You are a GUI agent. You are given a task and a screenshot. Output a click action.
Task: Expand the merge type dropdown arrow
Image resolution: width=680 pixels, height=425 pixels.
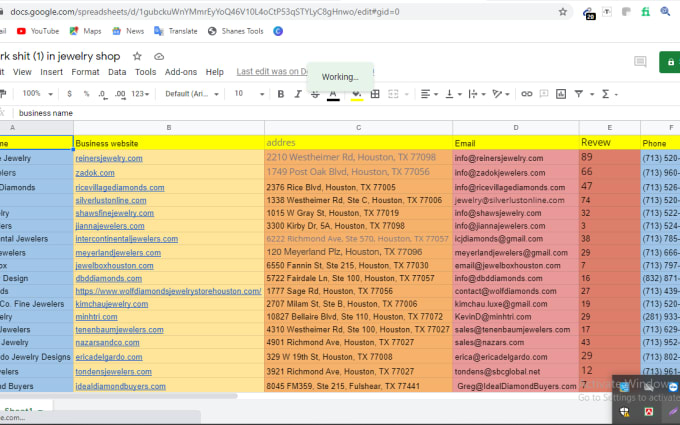[406, 95]
